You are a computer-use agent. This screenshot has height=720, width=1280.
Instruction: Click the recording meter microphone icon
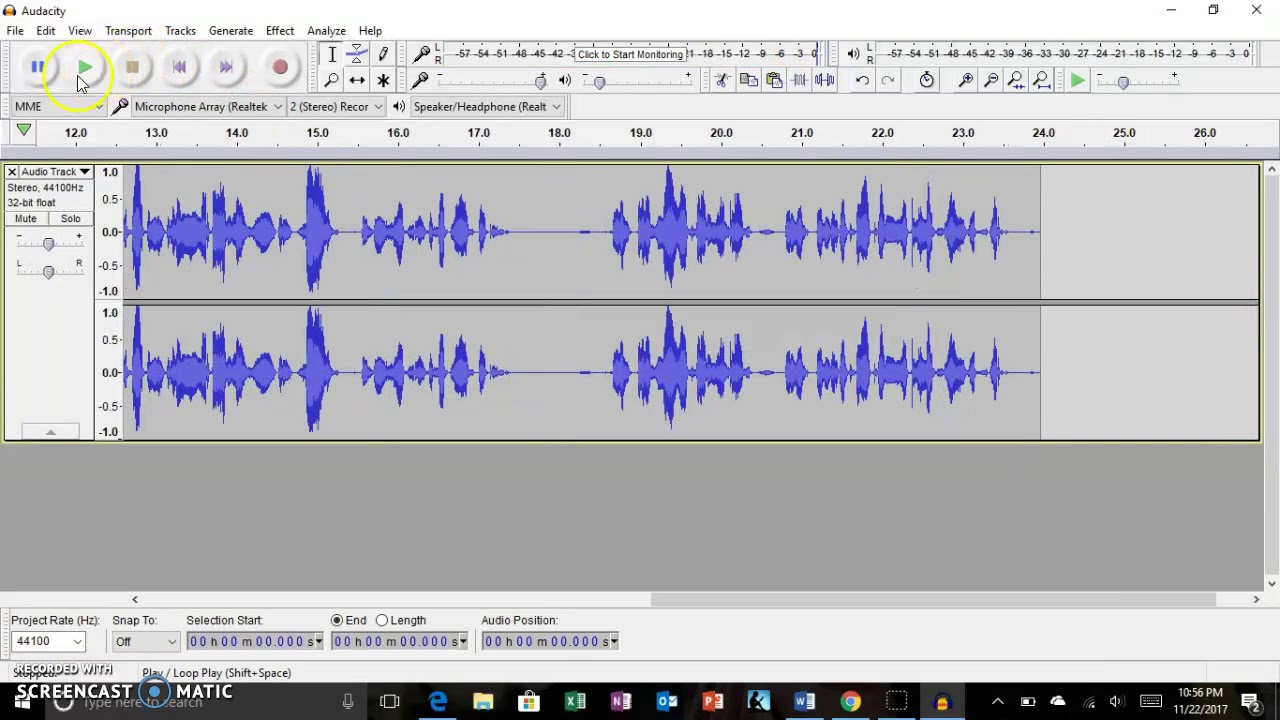pos(422,53)
